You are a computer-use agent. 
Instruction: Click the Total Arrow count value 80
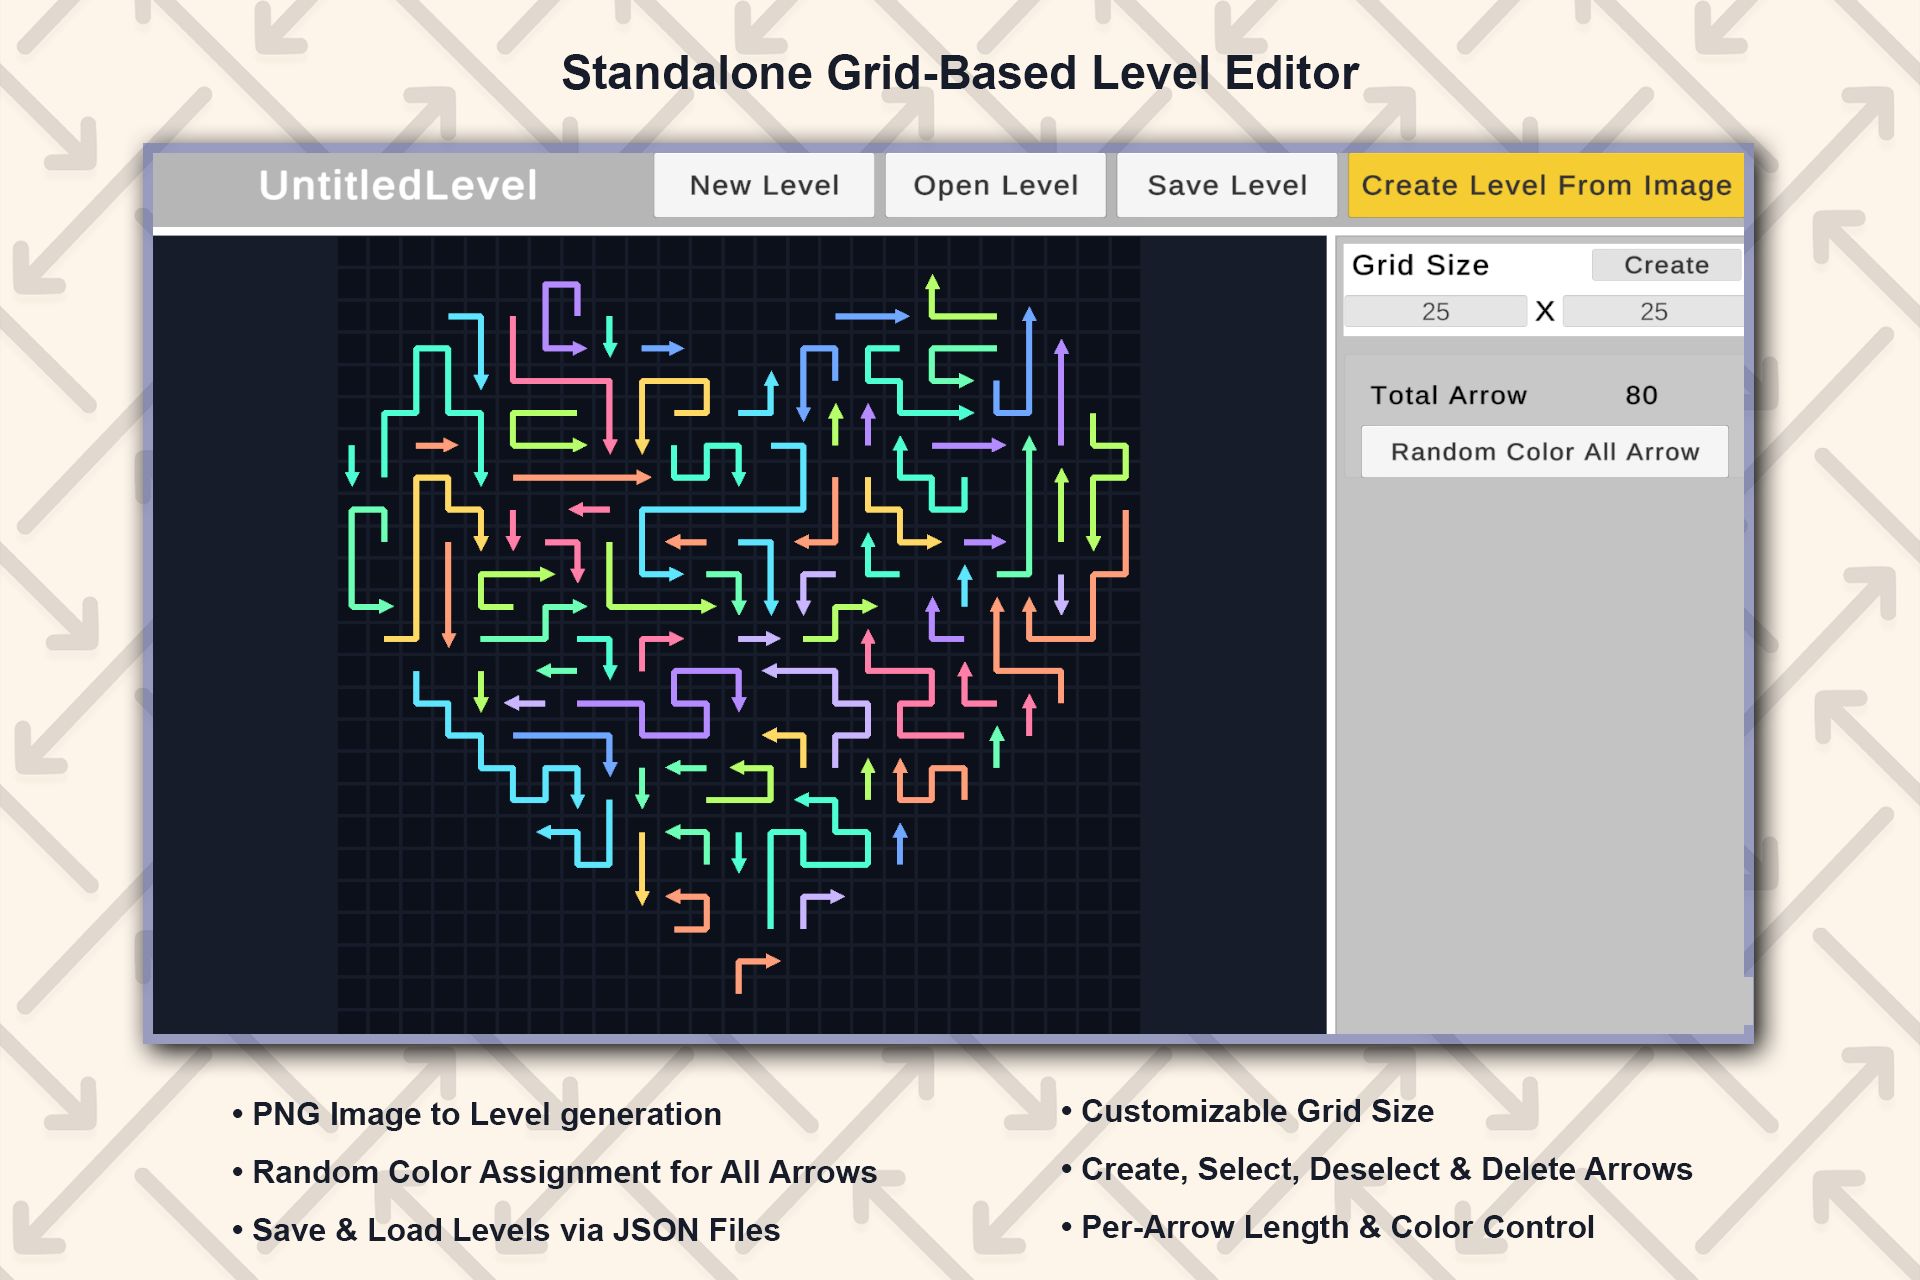(x=1641, y=395)
